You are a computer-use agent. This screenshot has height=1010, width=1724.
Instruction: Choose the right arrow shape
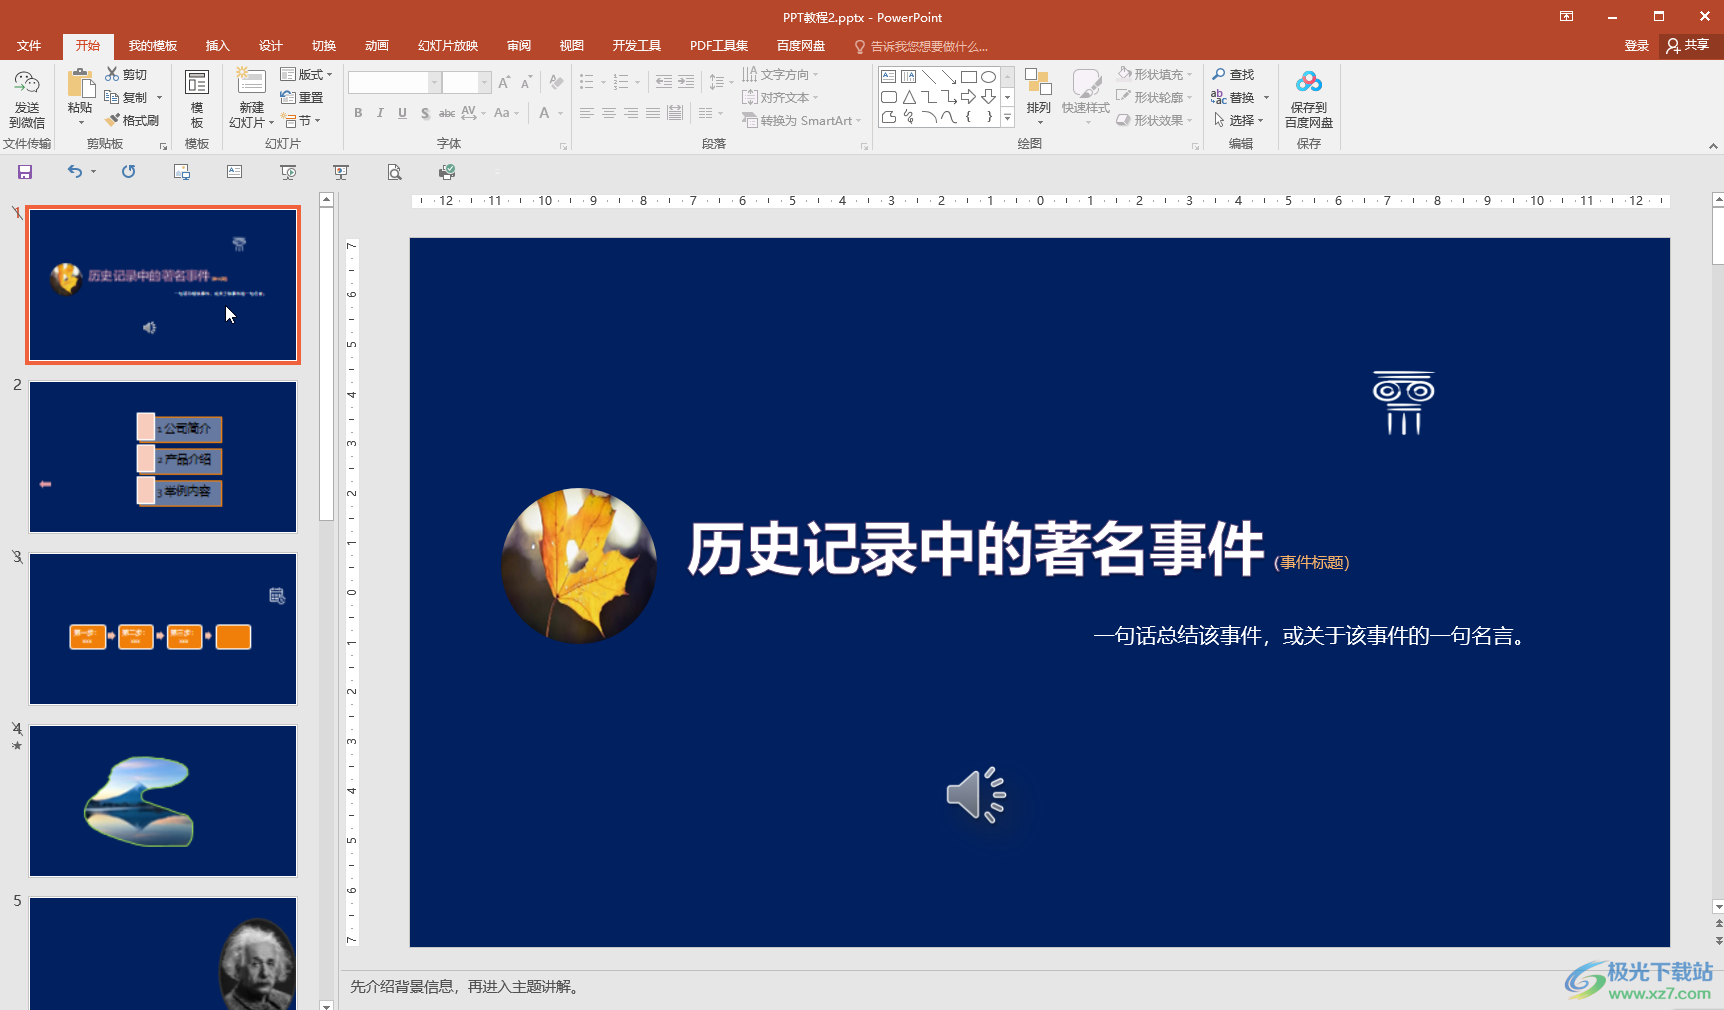pyautogui.click(x=968, y=97)
